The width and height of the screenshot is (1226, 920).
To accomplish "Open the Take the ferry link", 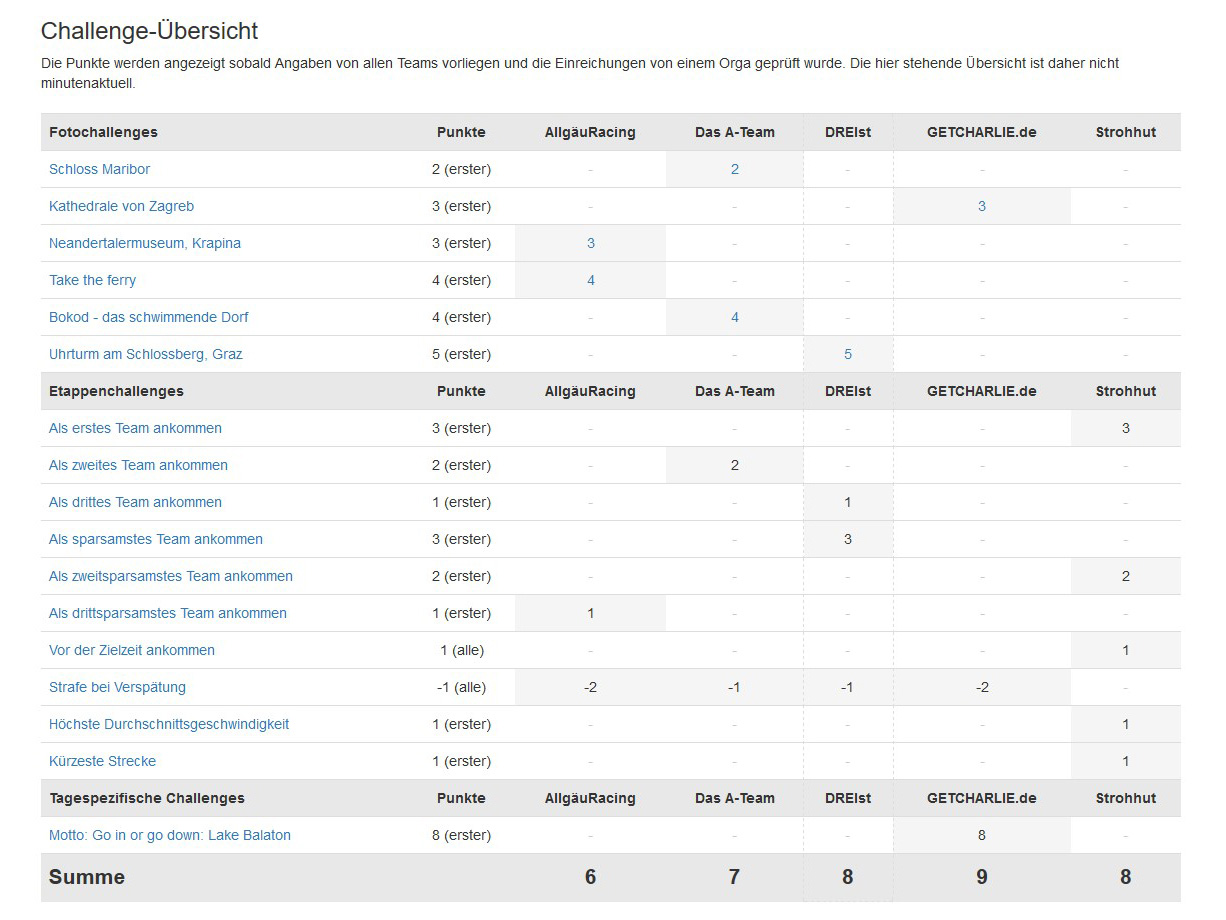I will 92,280.
